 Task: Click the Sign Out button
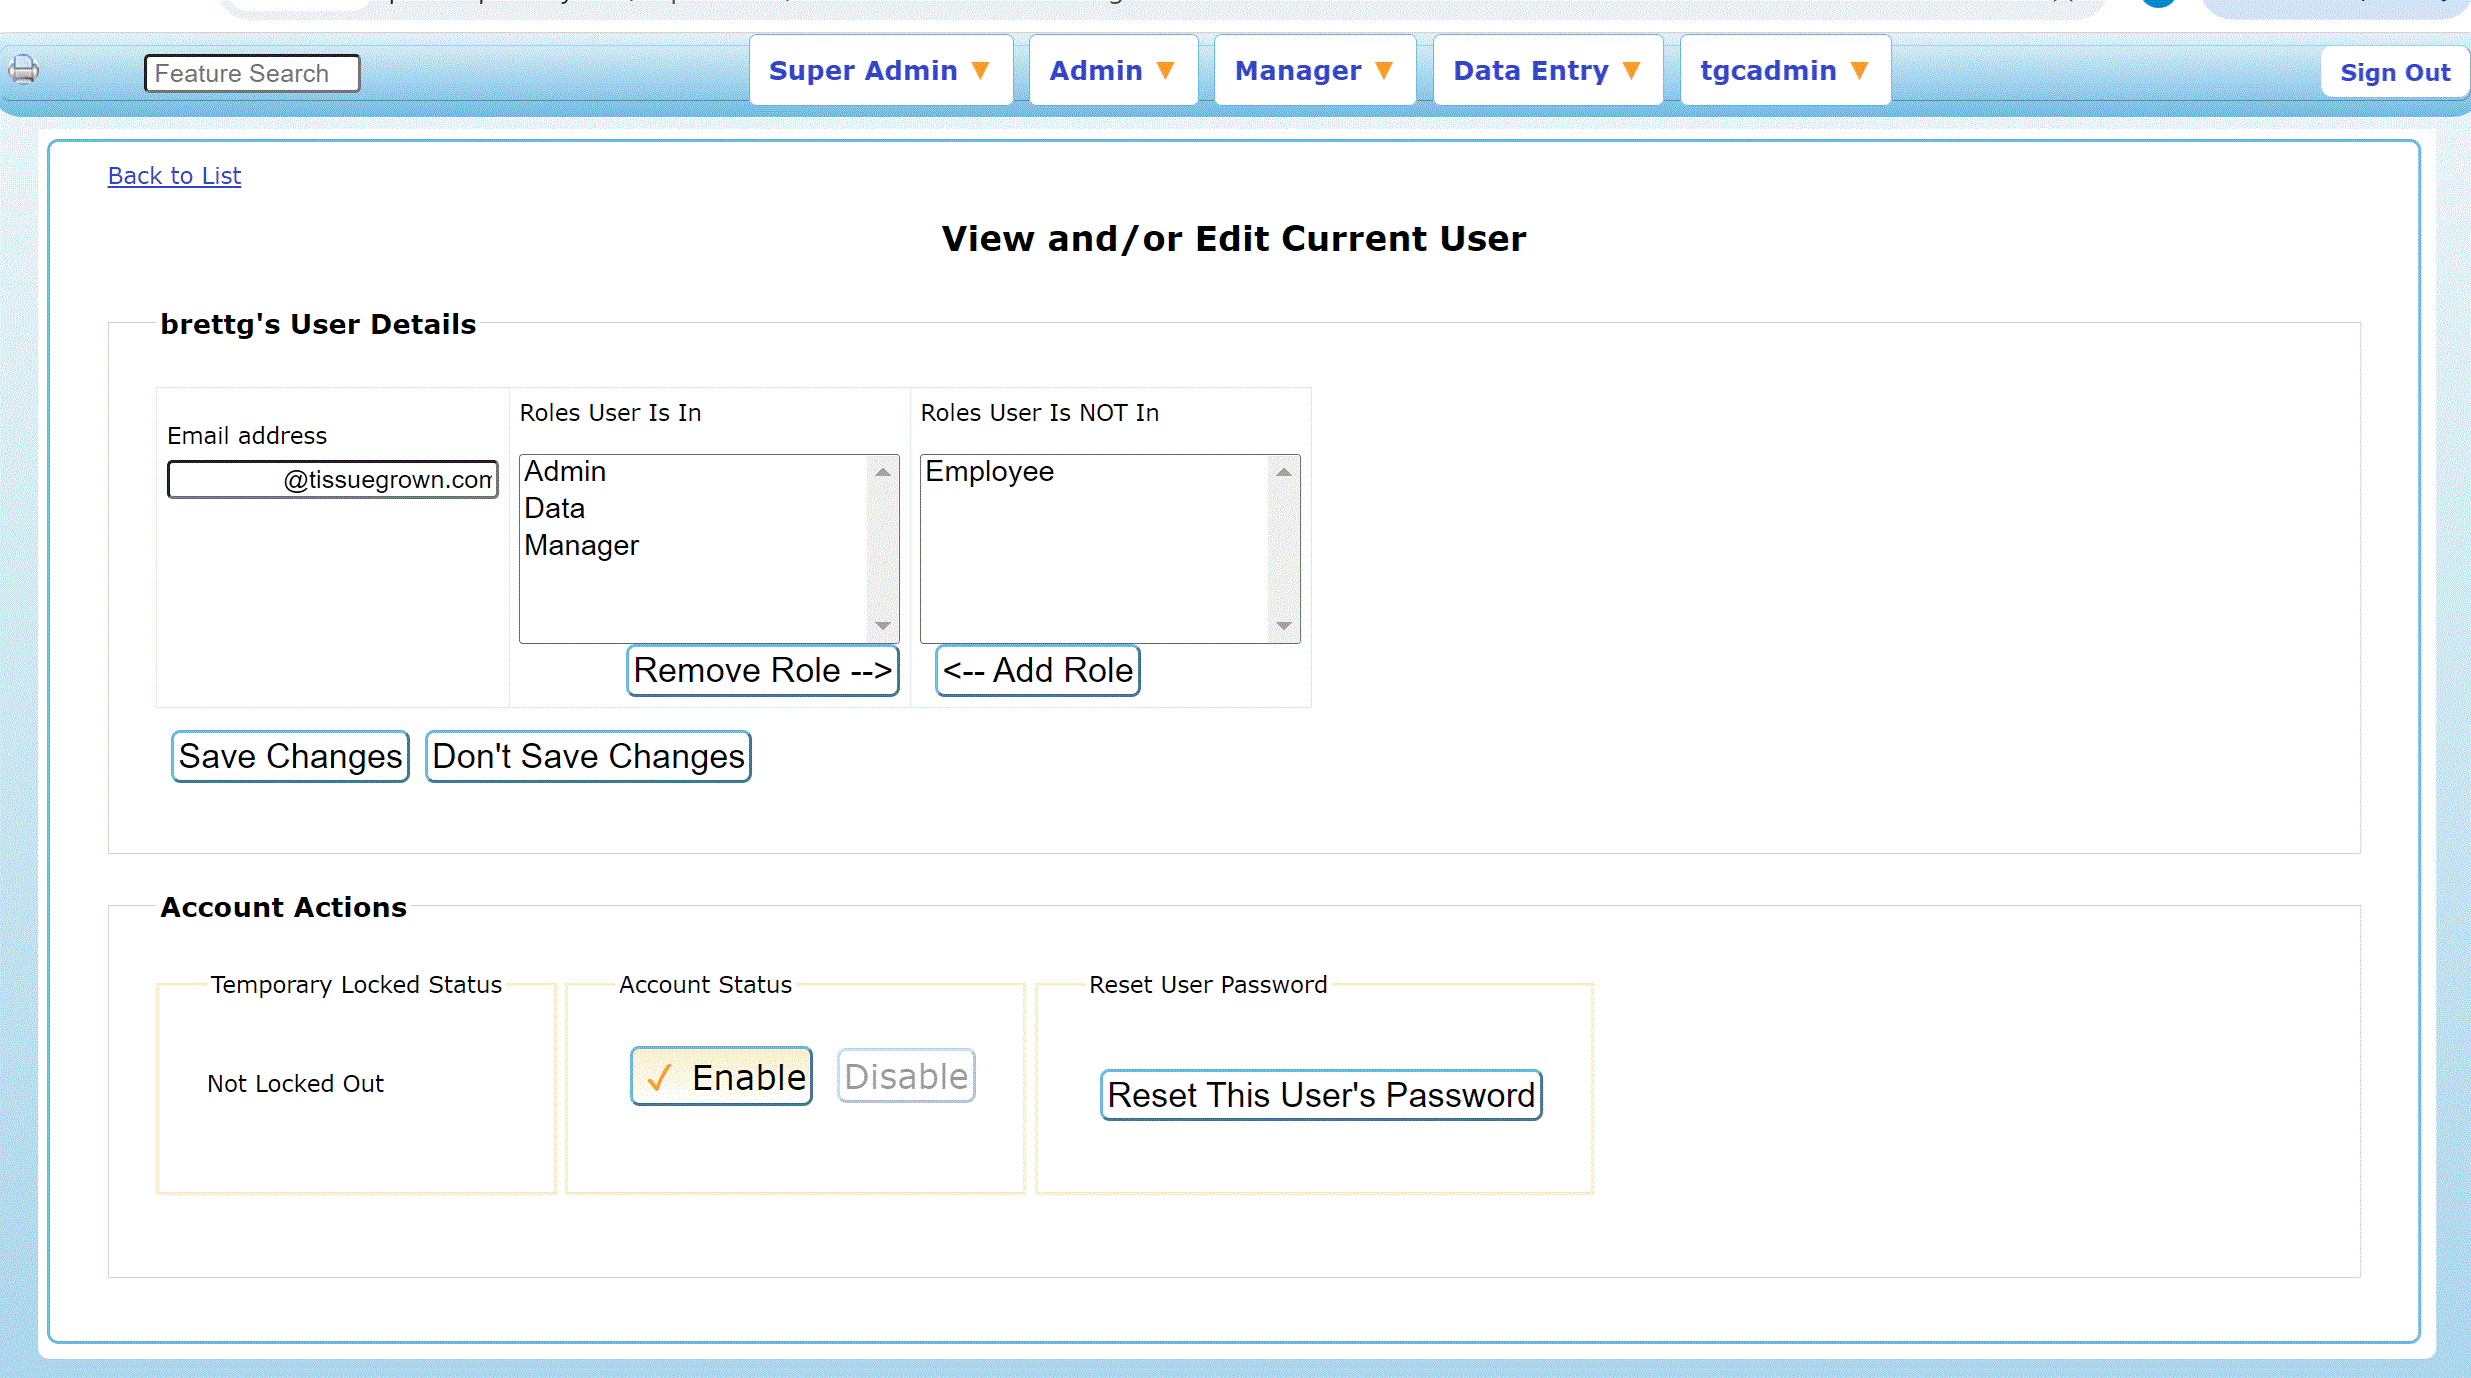pos(2394,73)
